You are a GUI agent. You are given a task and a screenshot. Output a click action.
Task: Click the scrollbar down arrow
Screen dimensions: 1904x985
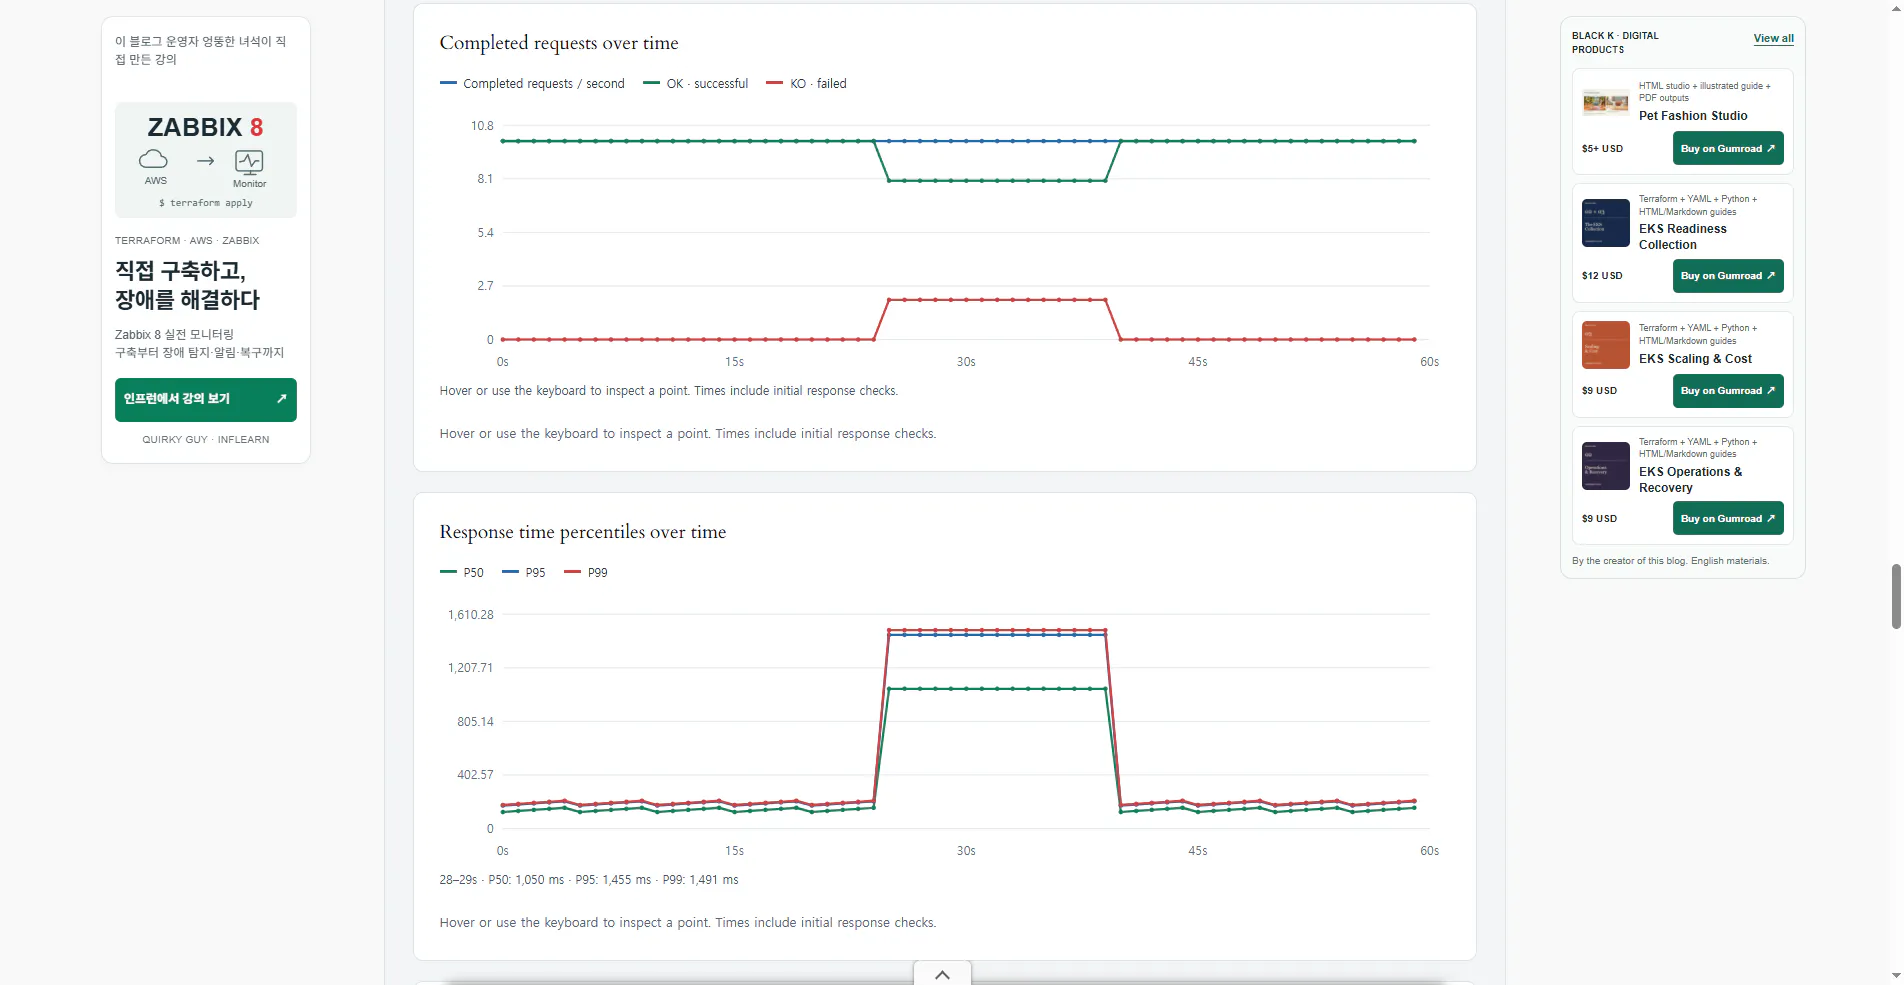click(x=1896, y=975)
